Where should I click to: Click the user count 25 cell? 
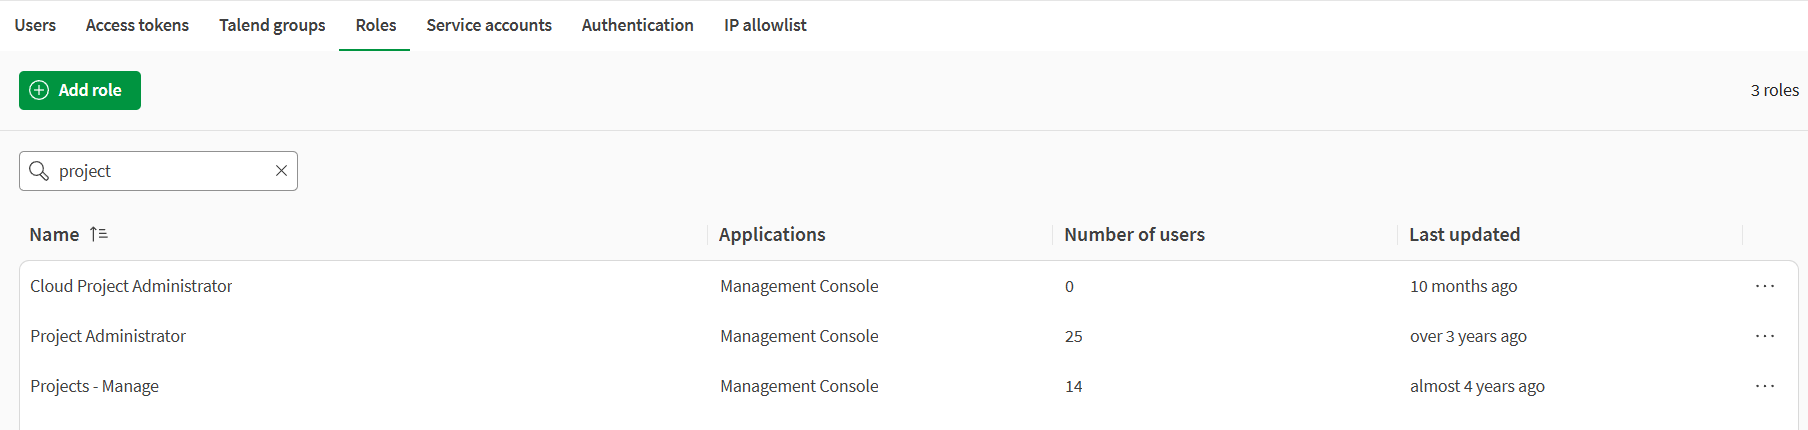1074,337
